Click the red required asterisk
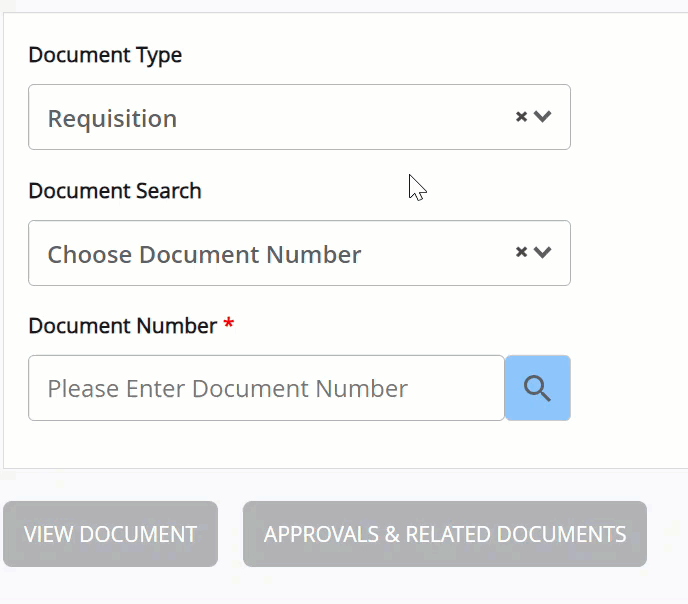Viewport: 688px width, 604px height. pos(229,326)
